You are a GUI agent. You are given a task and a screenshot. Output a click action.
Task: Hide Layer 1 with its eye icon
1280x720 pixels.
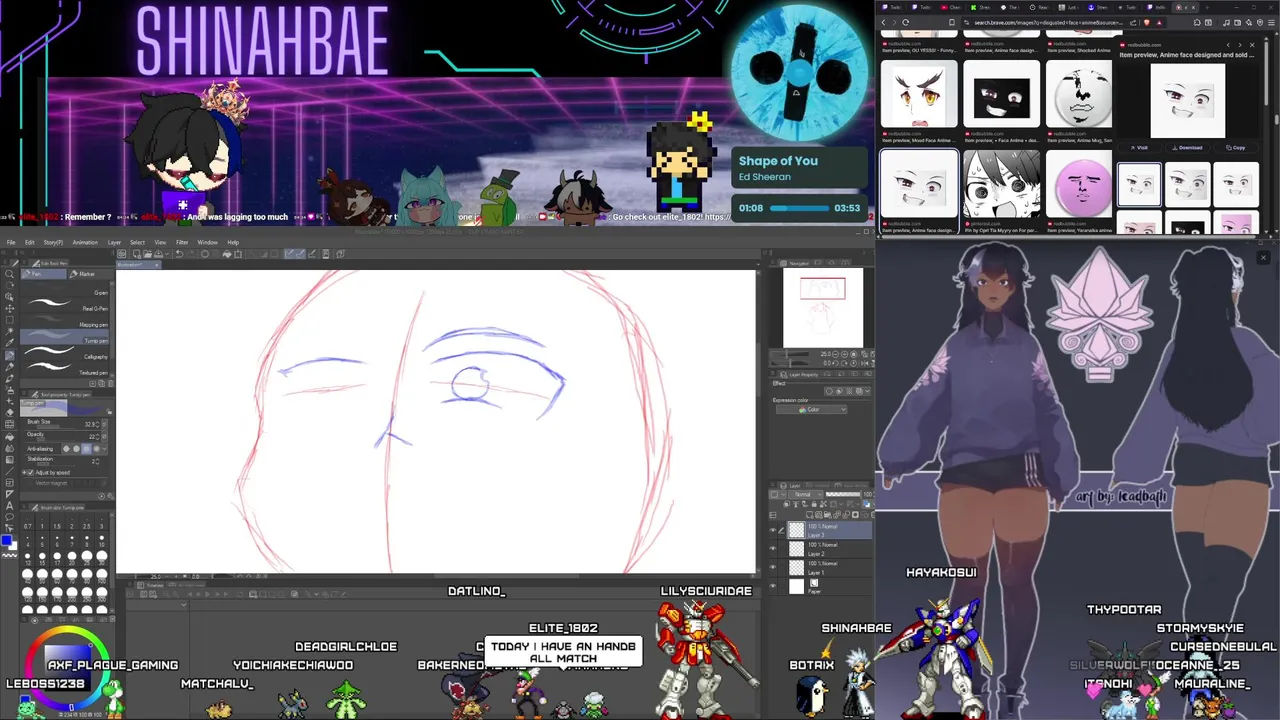click(772, 566)
